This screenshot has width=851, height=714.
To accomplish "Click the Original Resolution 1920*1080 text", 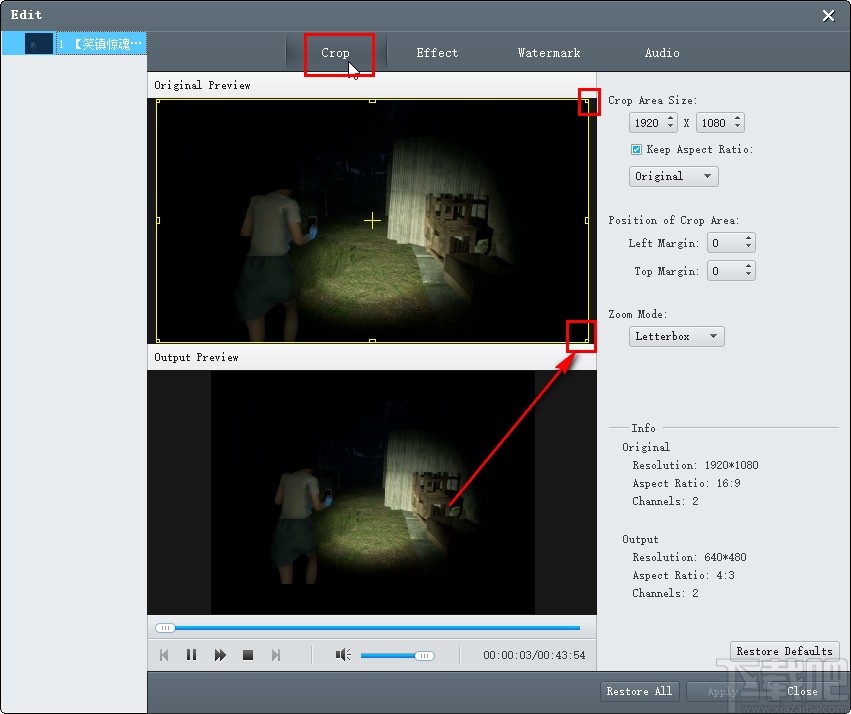I will pyautogui.click(x=695, y=465).
